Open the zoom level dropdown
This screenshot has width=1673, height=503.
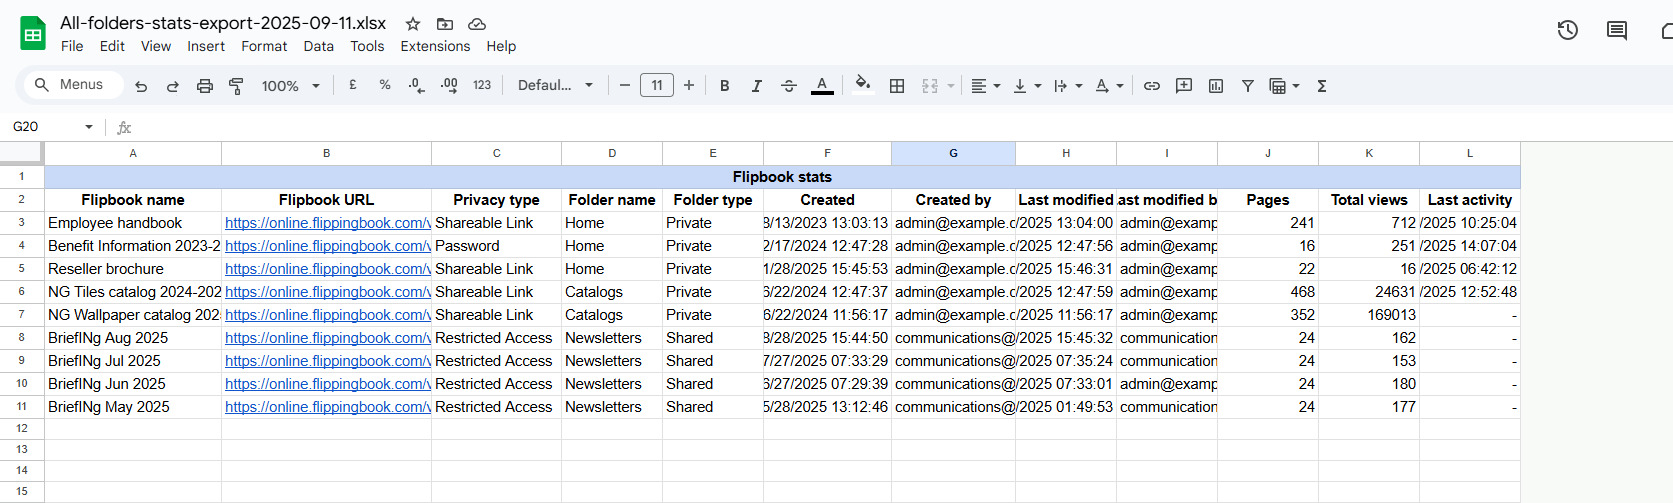(x=290, y=86)
